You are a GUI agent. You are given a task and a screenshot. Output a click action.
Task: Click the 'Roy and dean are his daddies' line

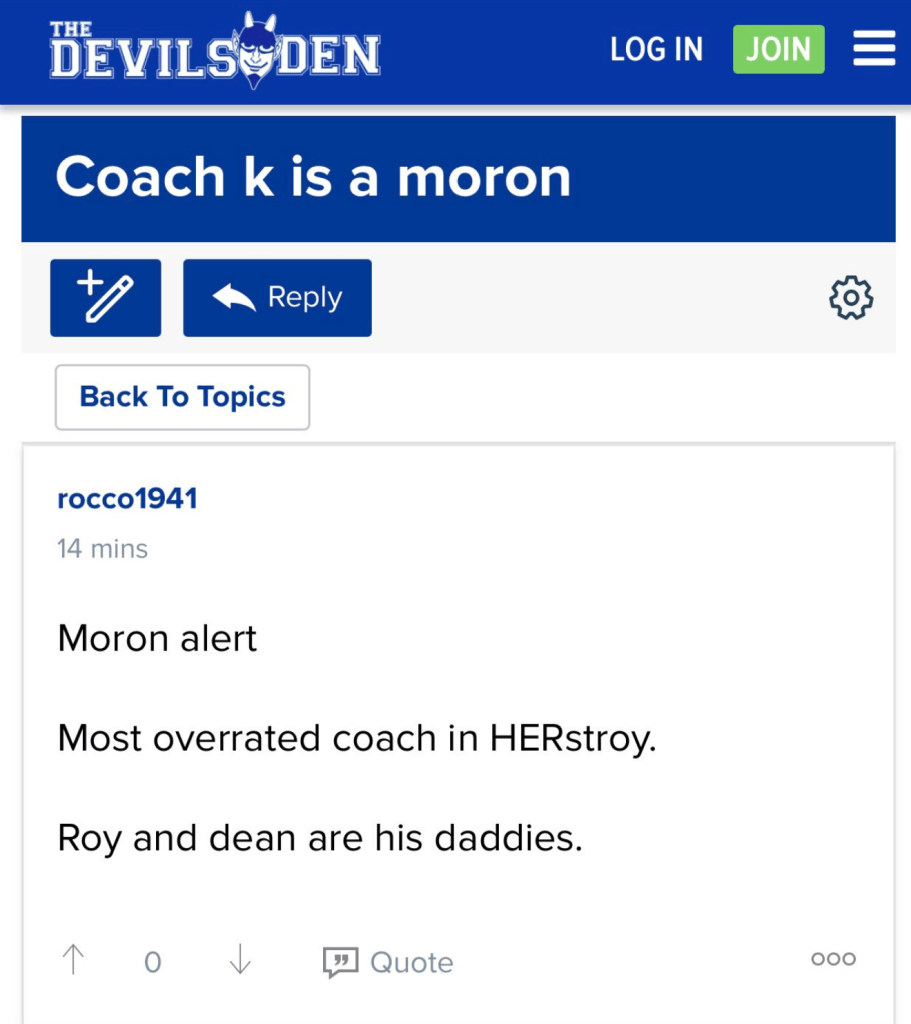coord(320,838)
